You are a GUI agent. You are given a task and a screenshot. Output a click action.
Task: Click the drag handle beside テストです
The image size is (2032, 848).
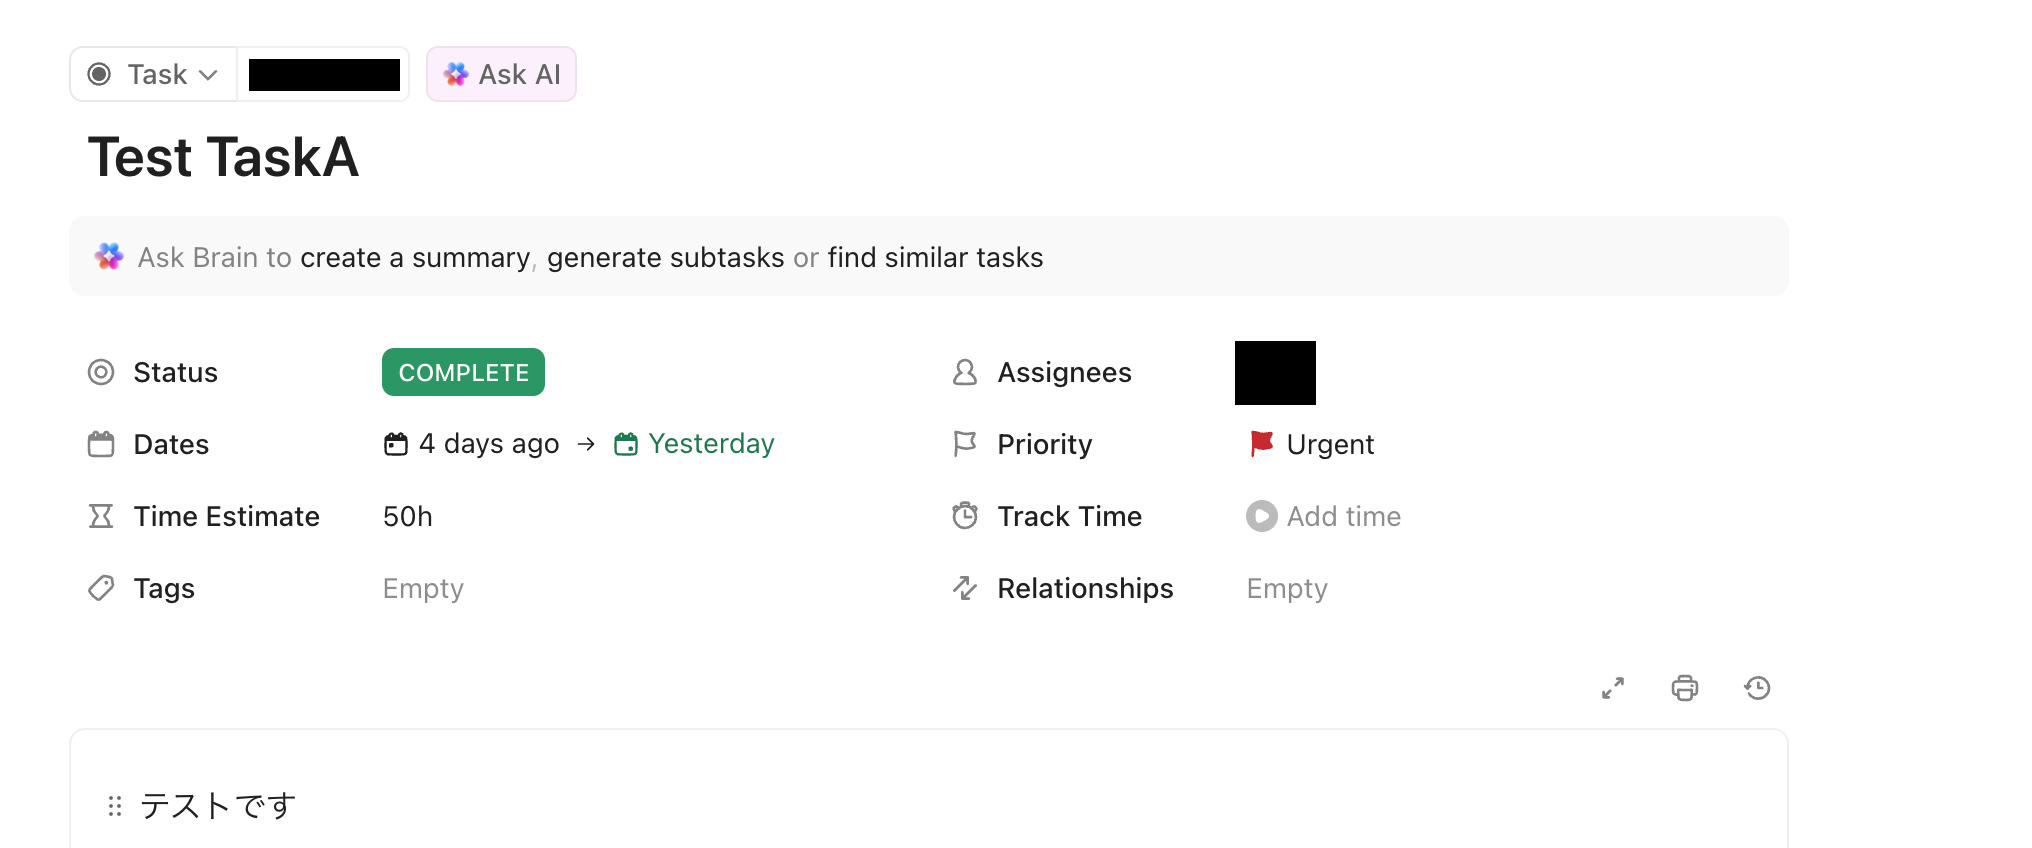(x=115, y=806)
